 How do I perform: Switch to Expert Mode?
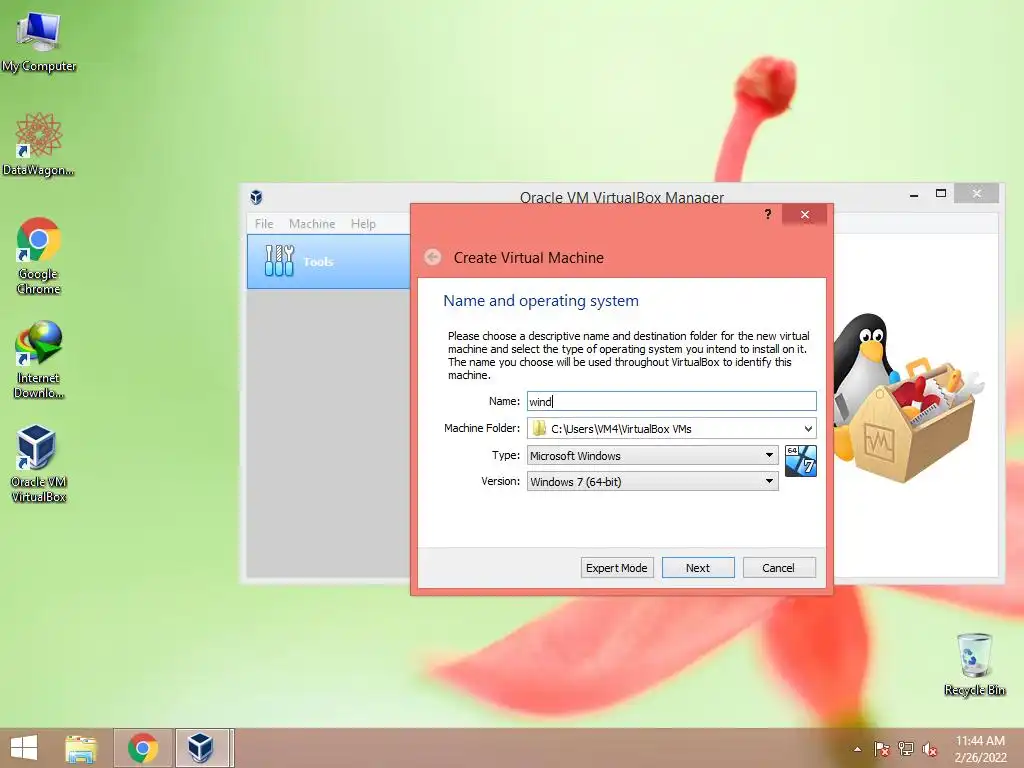click(616, 568)
